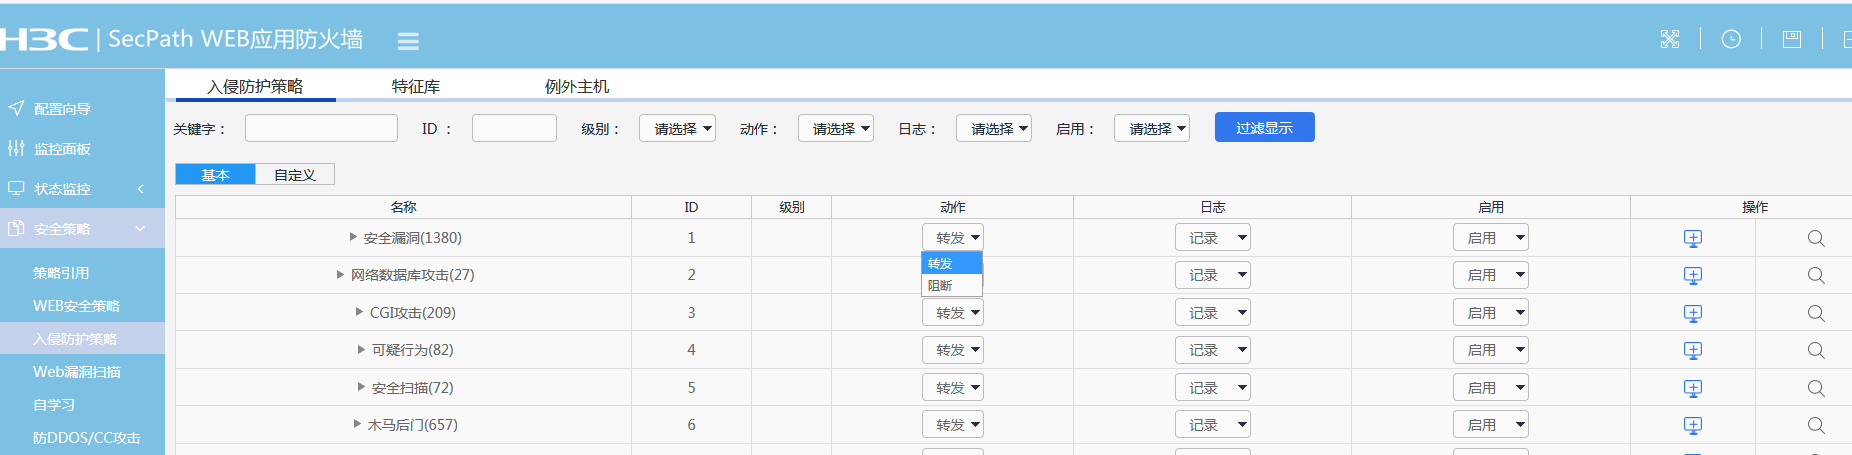
Task: Open the 级别 filter dropdown
Action: point(677,129)
